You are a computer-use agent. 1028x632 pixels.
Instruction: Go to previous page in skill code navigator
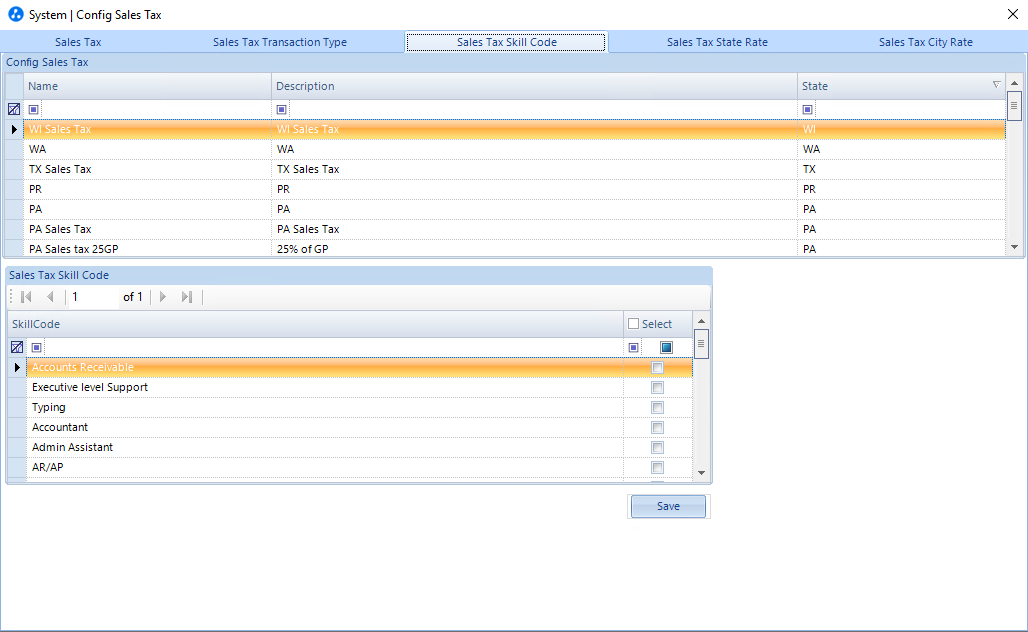50,297
